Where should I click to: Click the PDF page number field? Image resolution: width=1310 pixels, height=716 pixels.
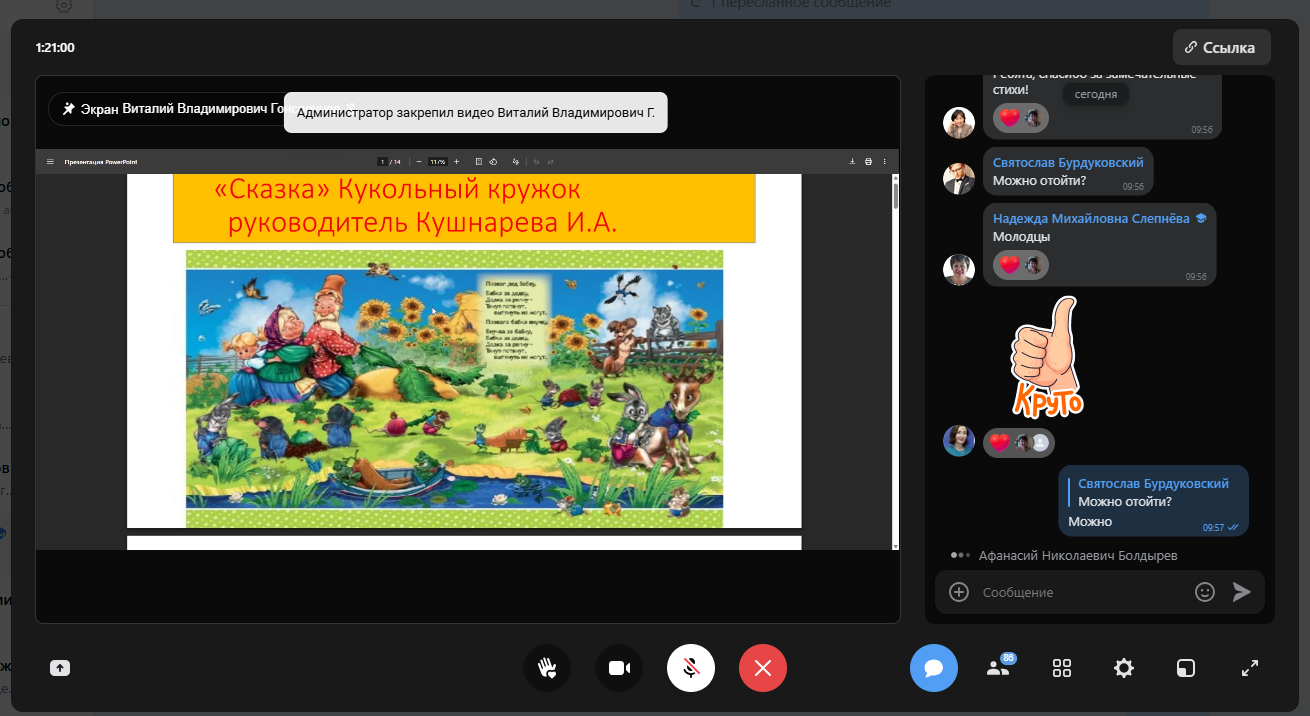point(382,161)
